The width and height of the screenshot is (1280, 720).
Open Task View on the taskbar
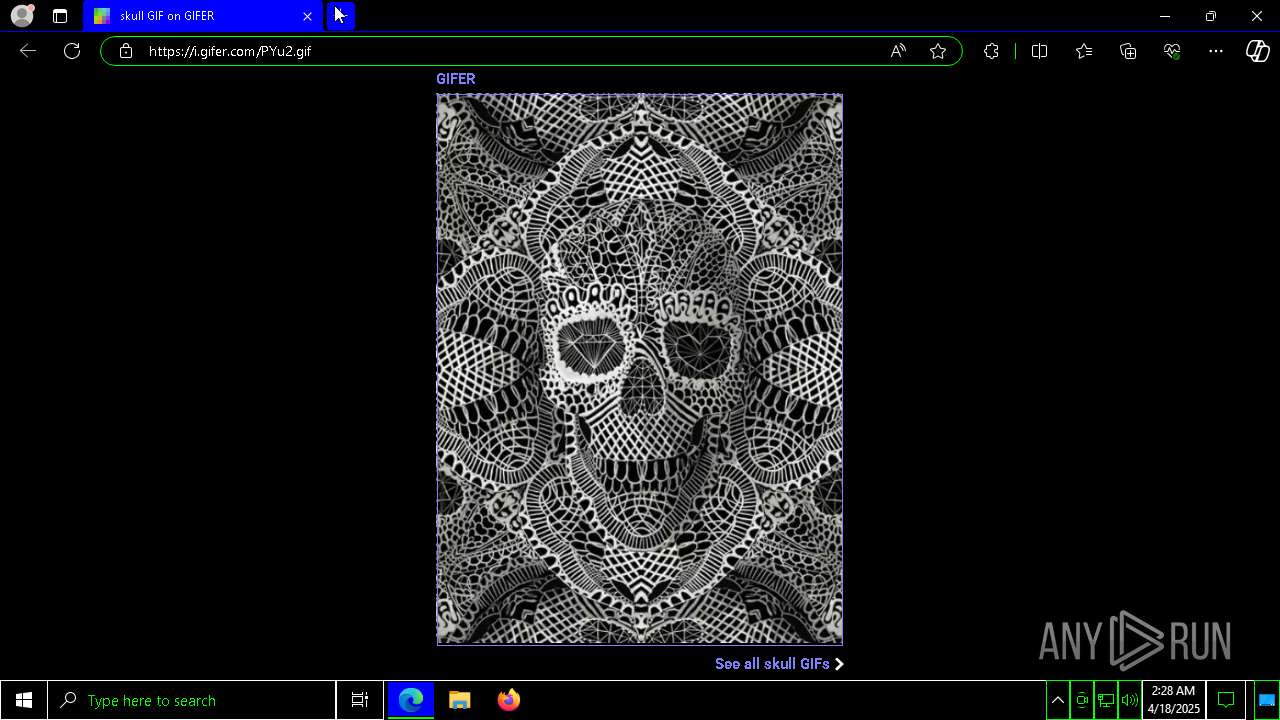(x=360, y=700)
